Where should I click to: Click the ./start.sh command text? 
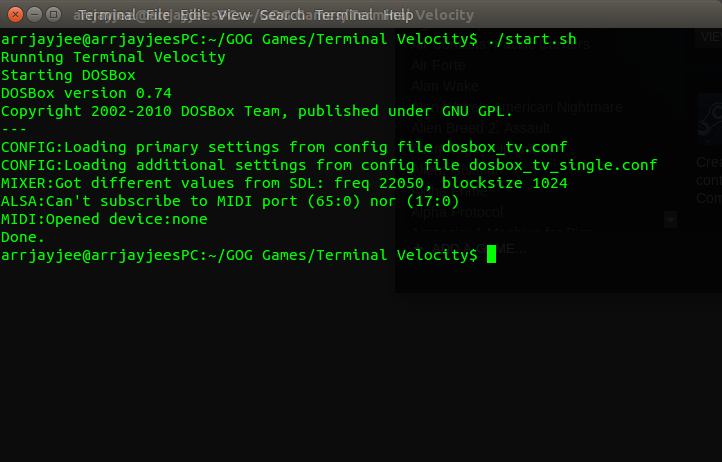tap(532, 39)
